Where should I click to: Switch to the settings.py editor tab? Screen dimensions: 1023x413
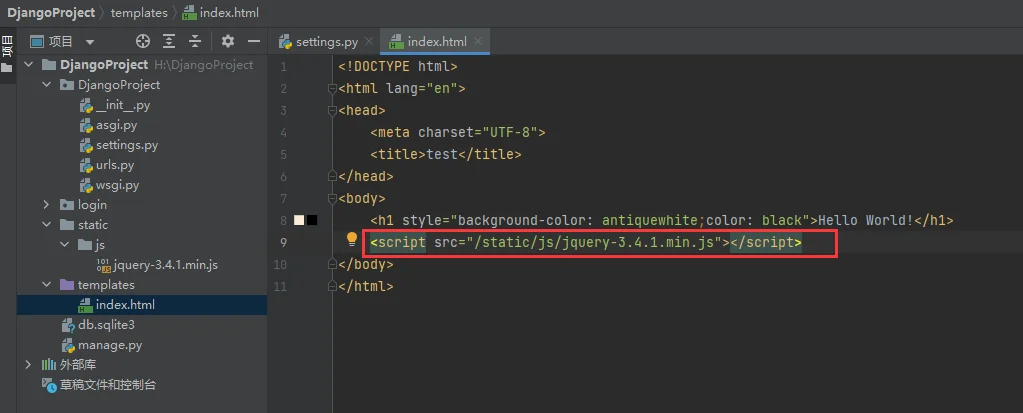click(327, 42)
